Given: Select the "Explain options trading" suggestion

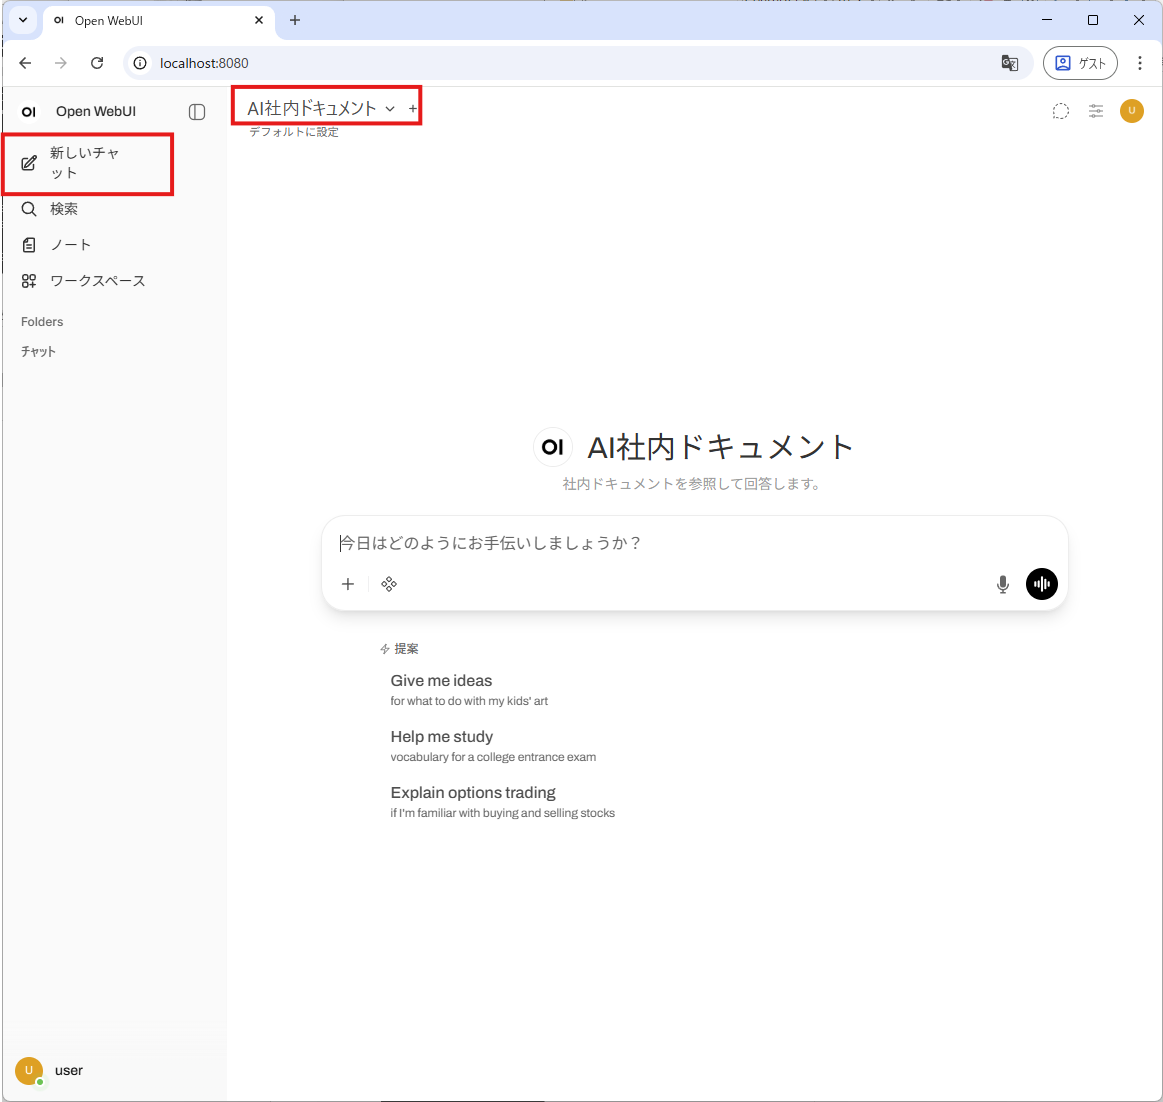Looking at the screenshot, I should click(473, 793).
